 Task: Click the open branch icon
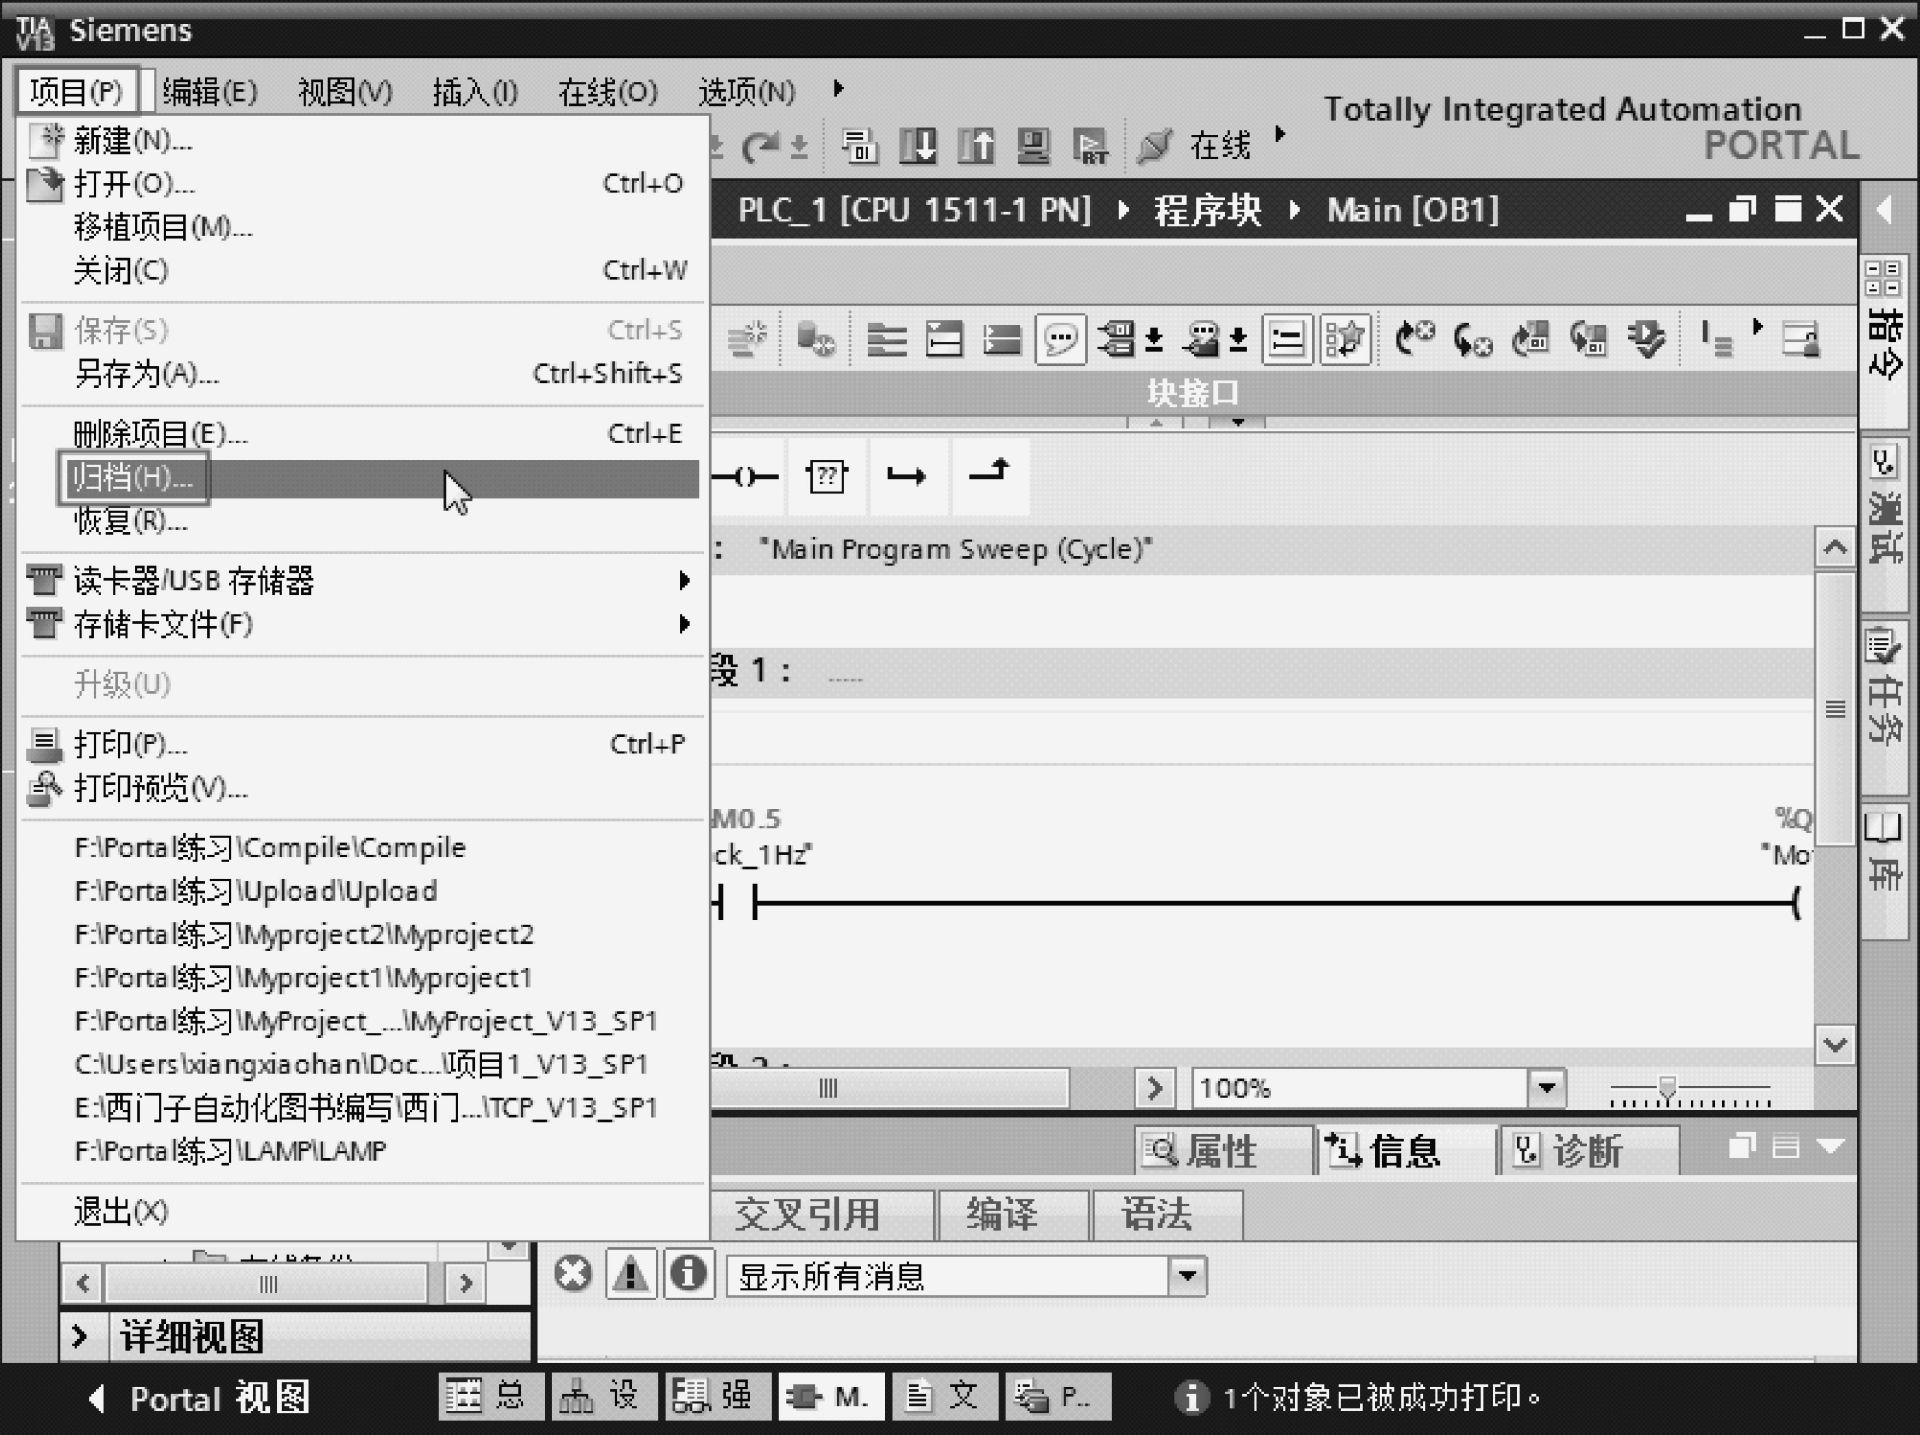tap(906, 477)
